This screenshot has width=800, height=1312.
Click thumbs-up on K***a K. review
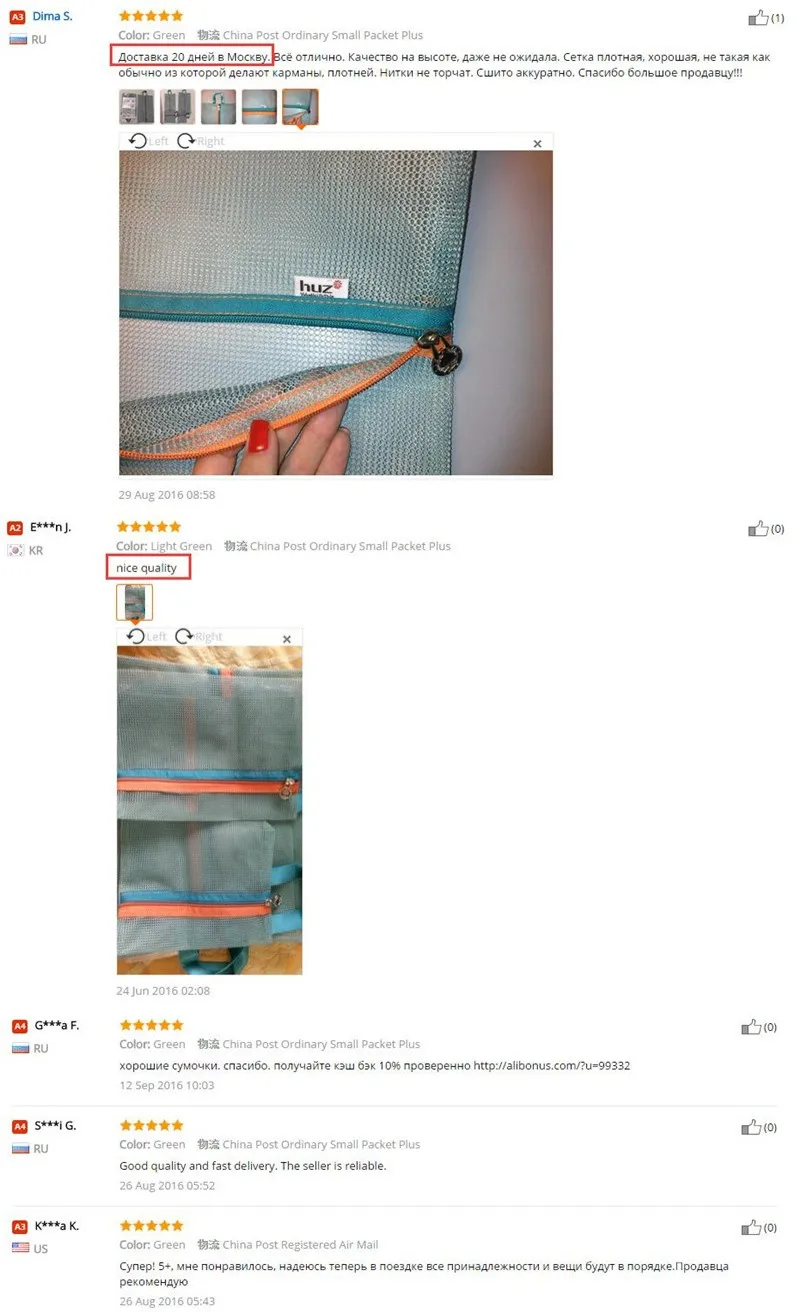(x=751, y=1227)
